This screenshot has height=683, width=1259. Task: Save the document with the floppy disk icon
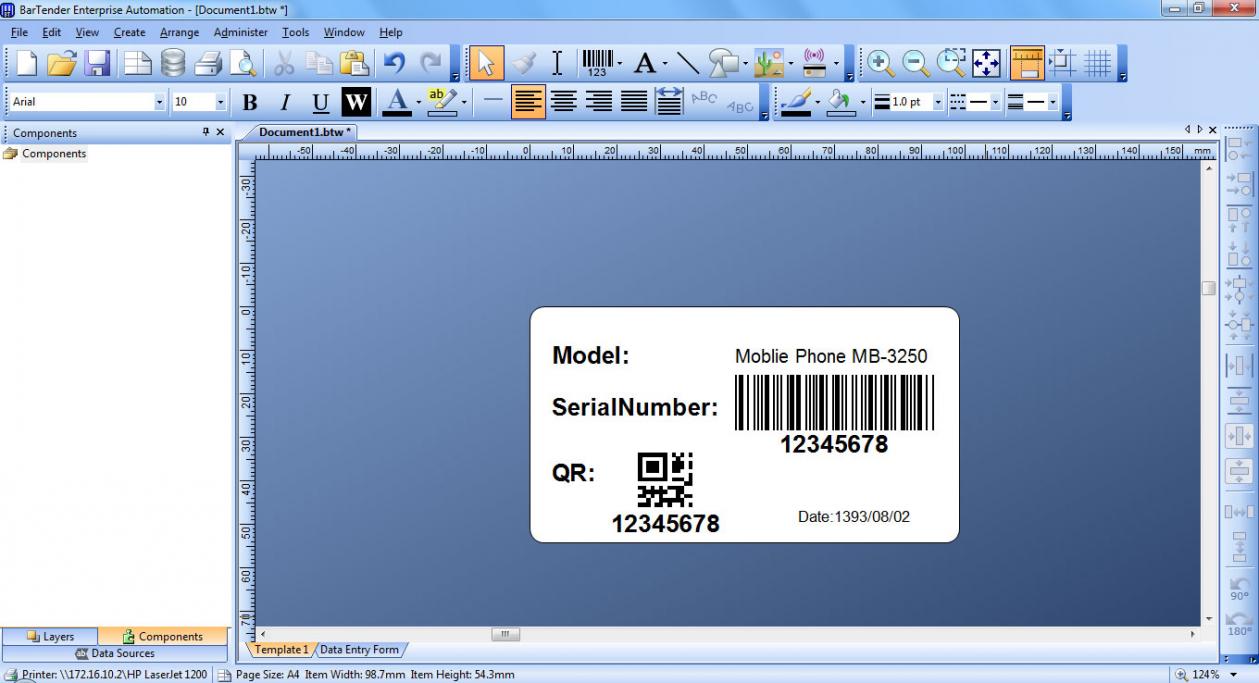(x=97, y=64)
